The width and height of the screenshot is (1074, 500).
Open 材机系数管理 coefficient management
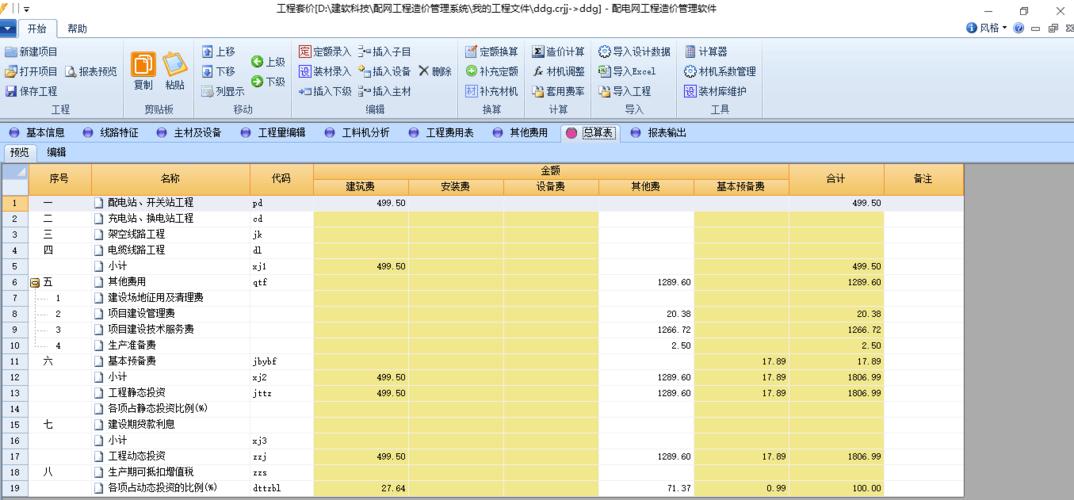[720, 71]
